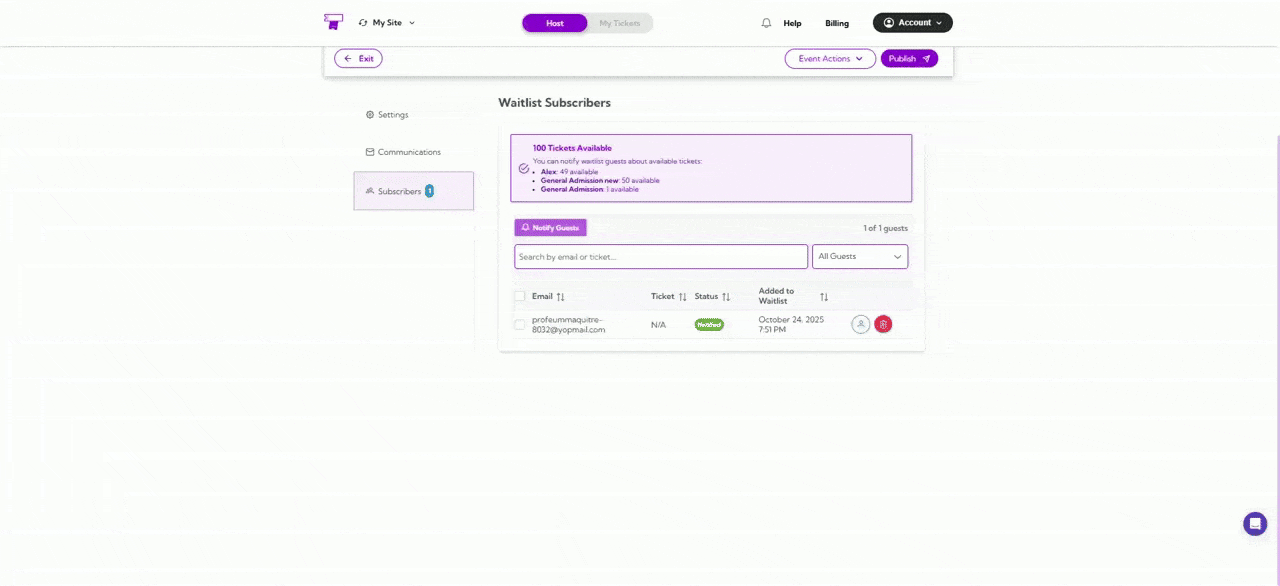Screen dimensions: 1280x586
Task: Select the Settings gear in the sidebar
Action: [371, 114]
